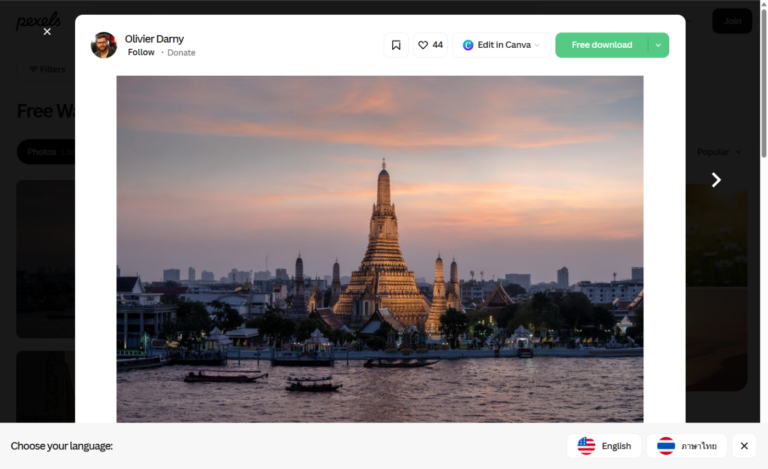Expand download size options arrow
Screen dimensions: 768x469
(658, 45)
